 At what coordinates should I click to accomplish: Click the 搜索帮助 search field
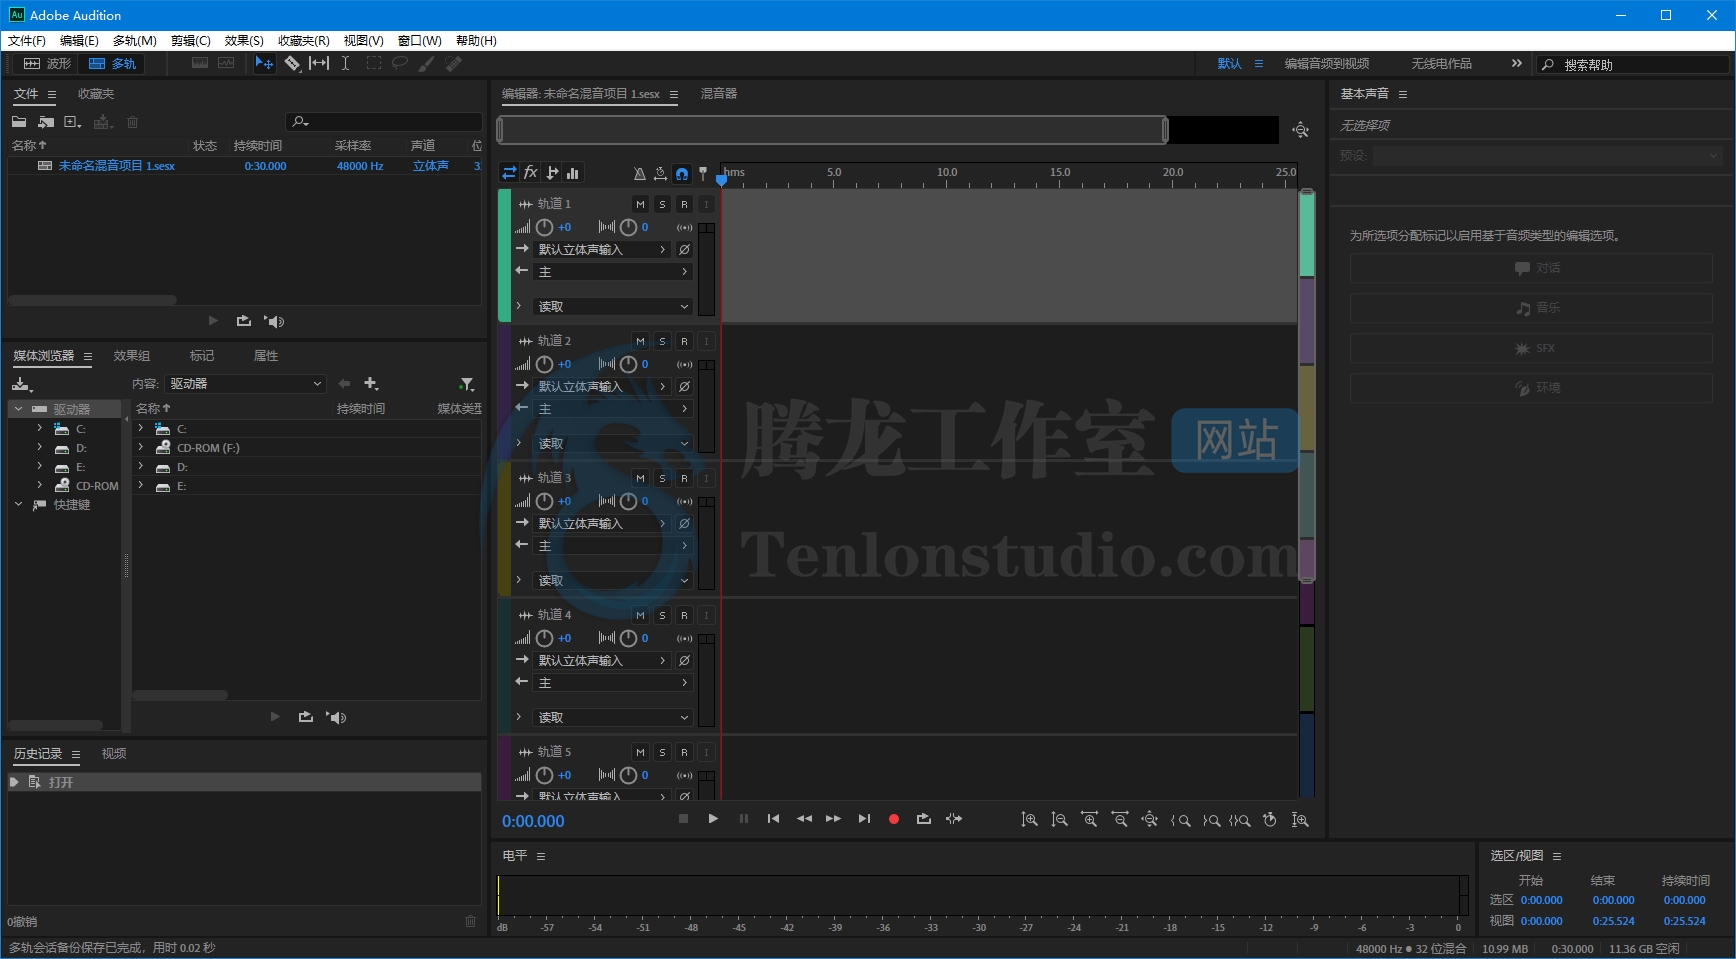(x=1633, y=64)
